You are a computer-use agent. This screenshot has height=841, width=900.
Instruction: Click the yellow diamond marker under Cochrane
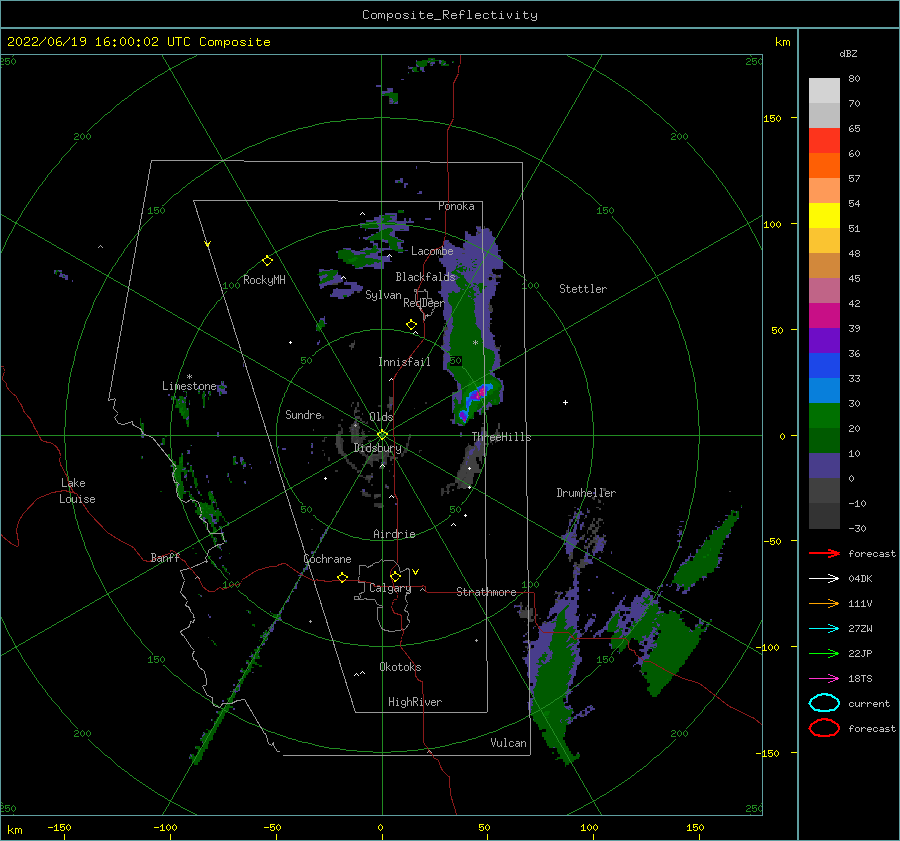[x=342, y=577]
